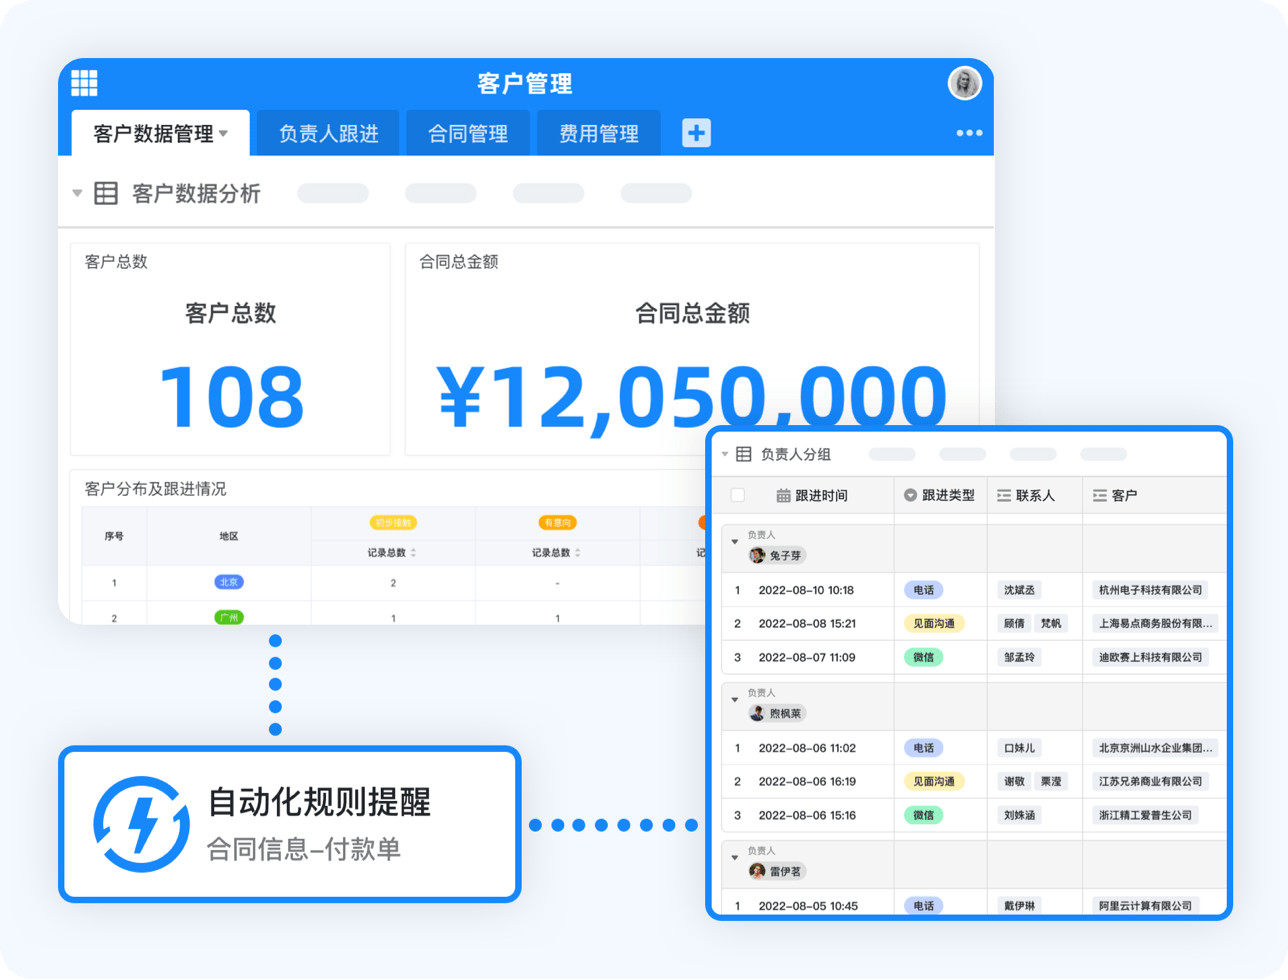
Task: Click the 客户数据分析 table view icon
Action: coord(106,193)
